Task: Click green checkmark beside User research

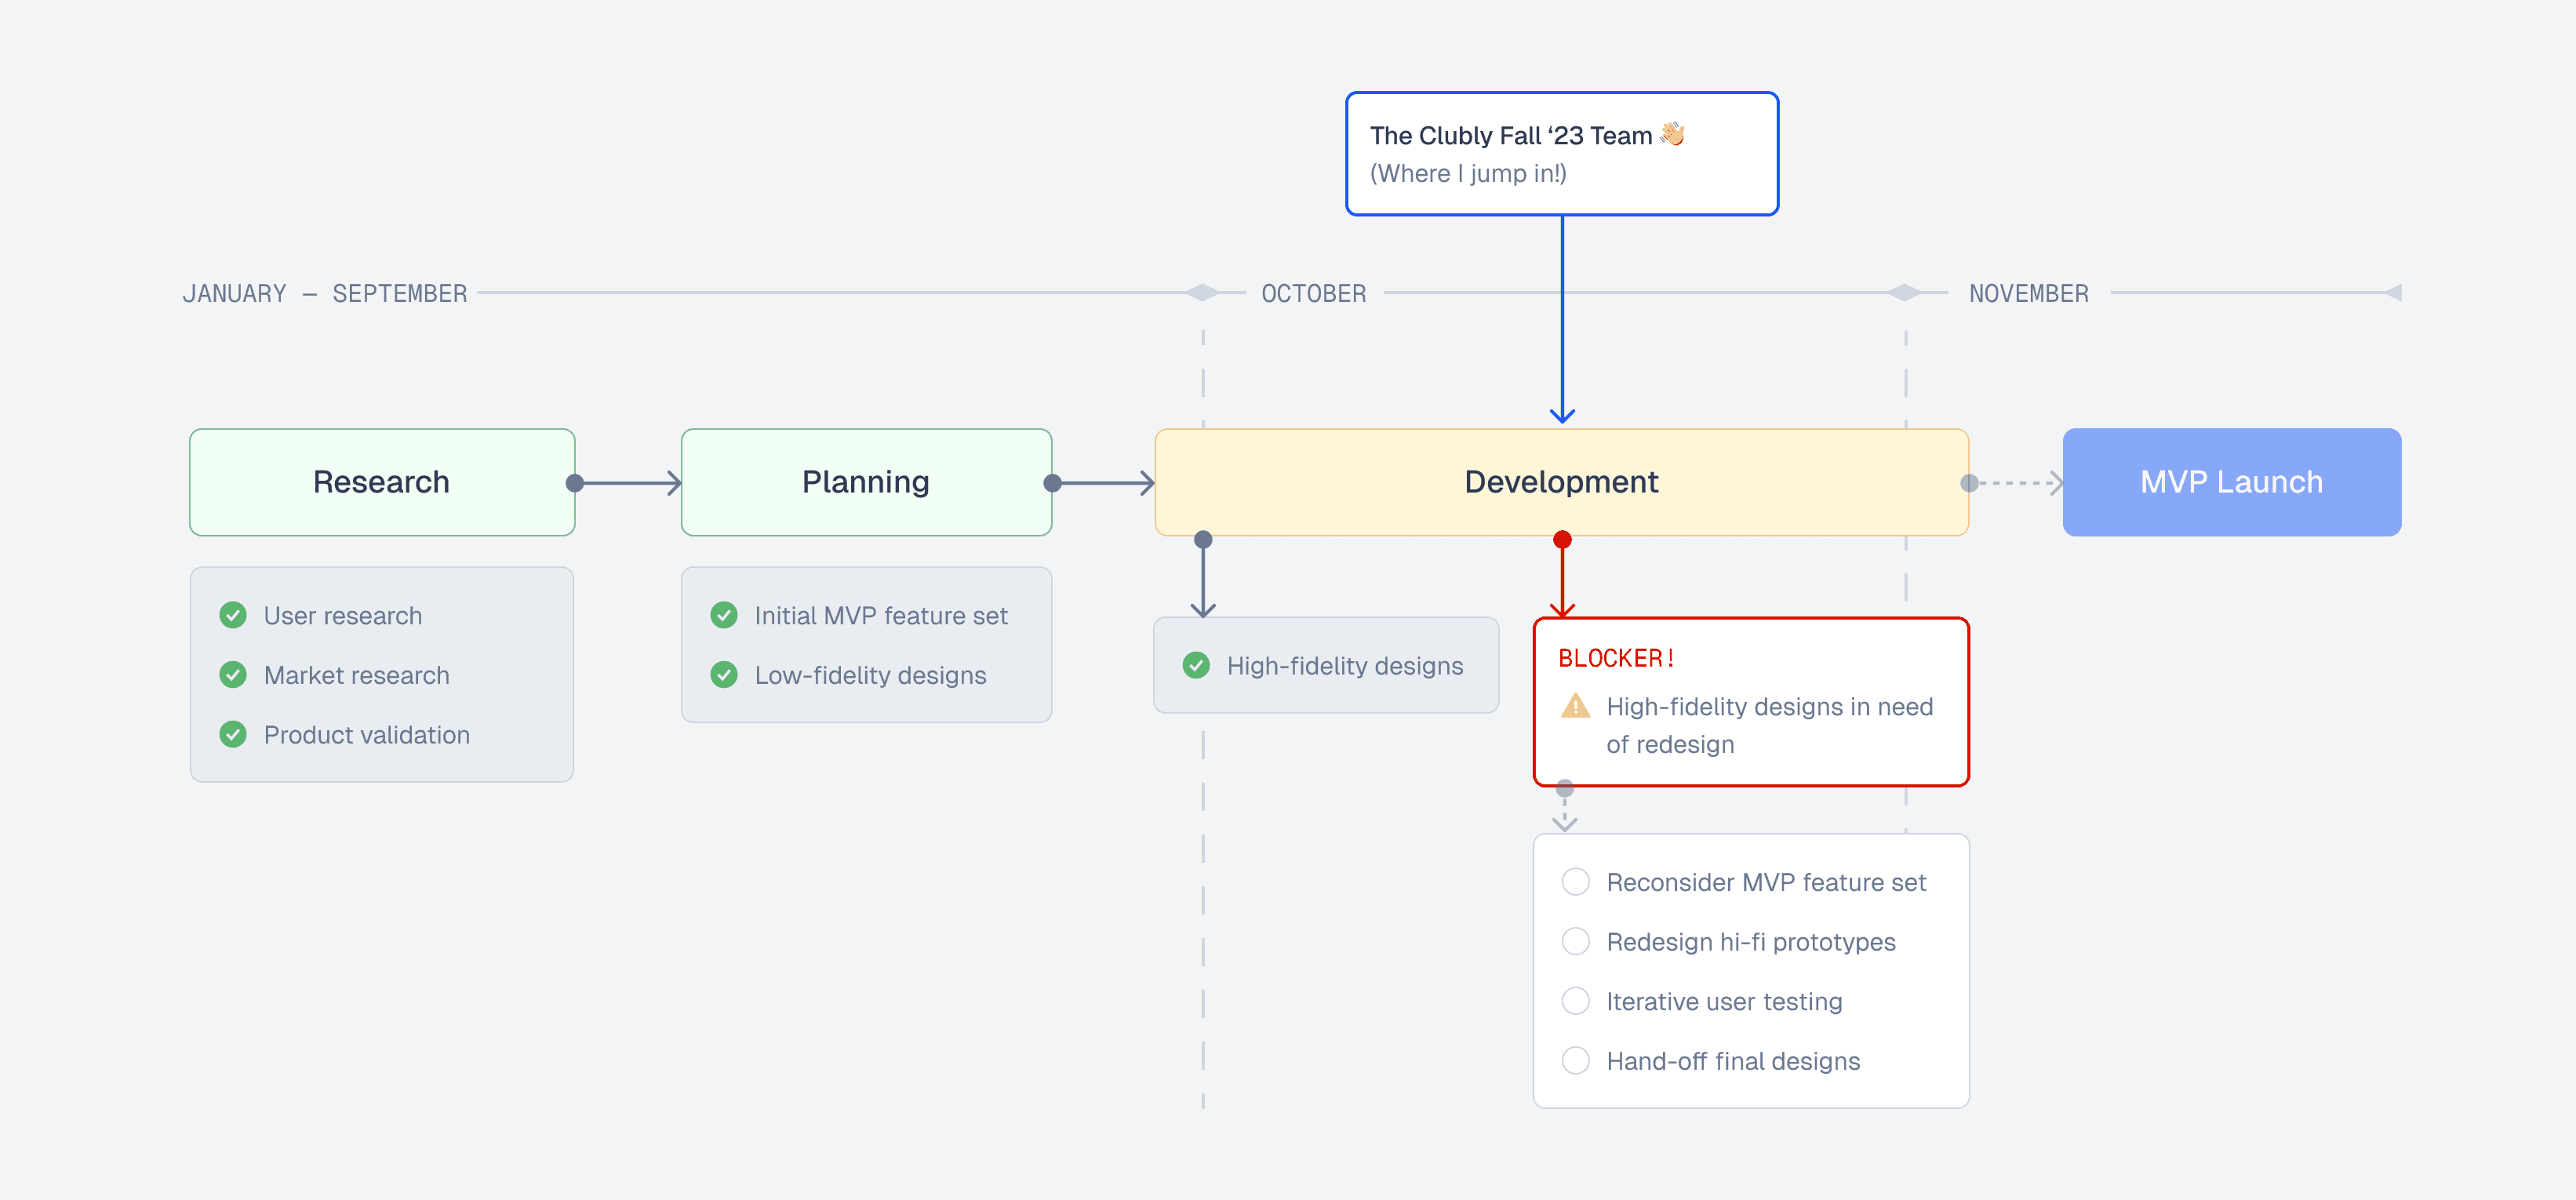Action: tap(233, 615)
